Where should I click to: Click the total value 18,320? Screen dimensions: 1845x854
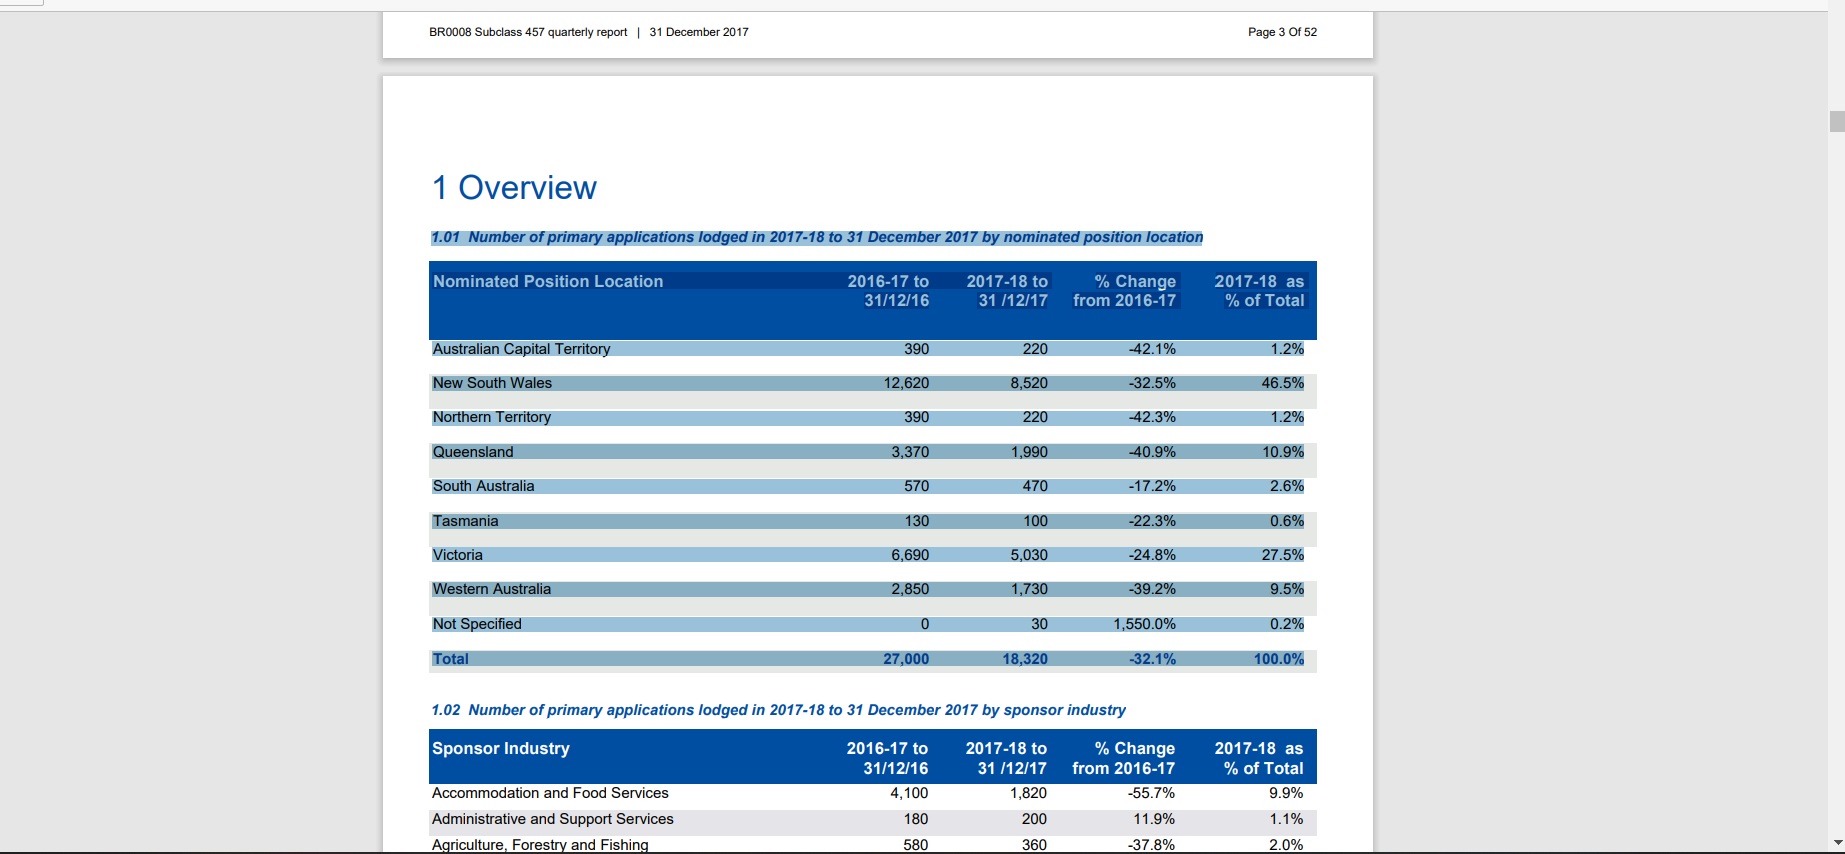tap(1025, 659)
